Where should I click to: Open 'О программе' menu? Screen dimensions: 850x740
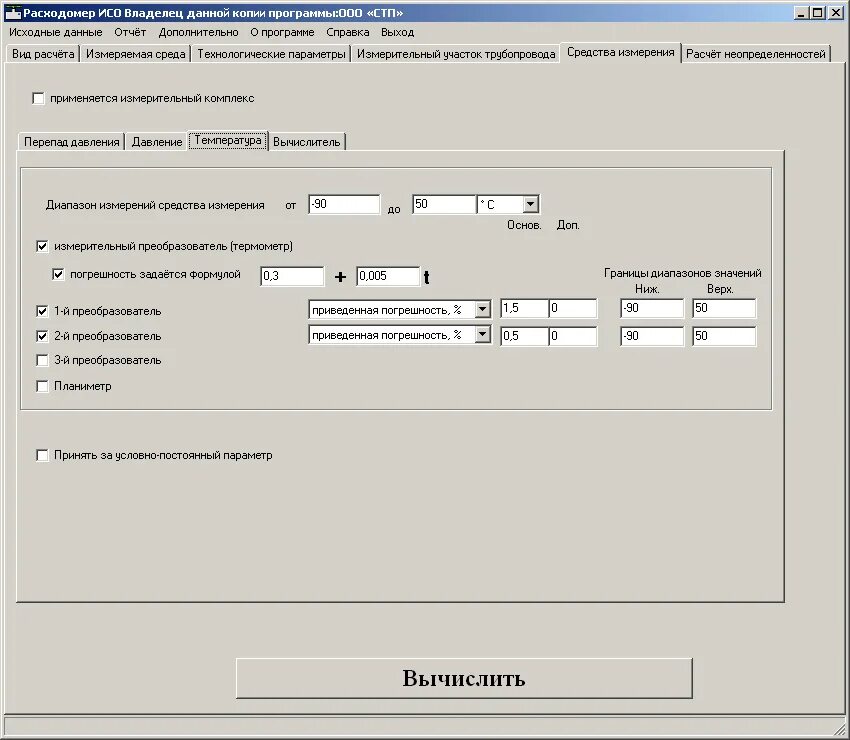tap(282, 33)
